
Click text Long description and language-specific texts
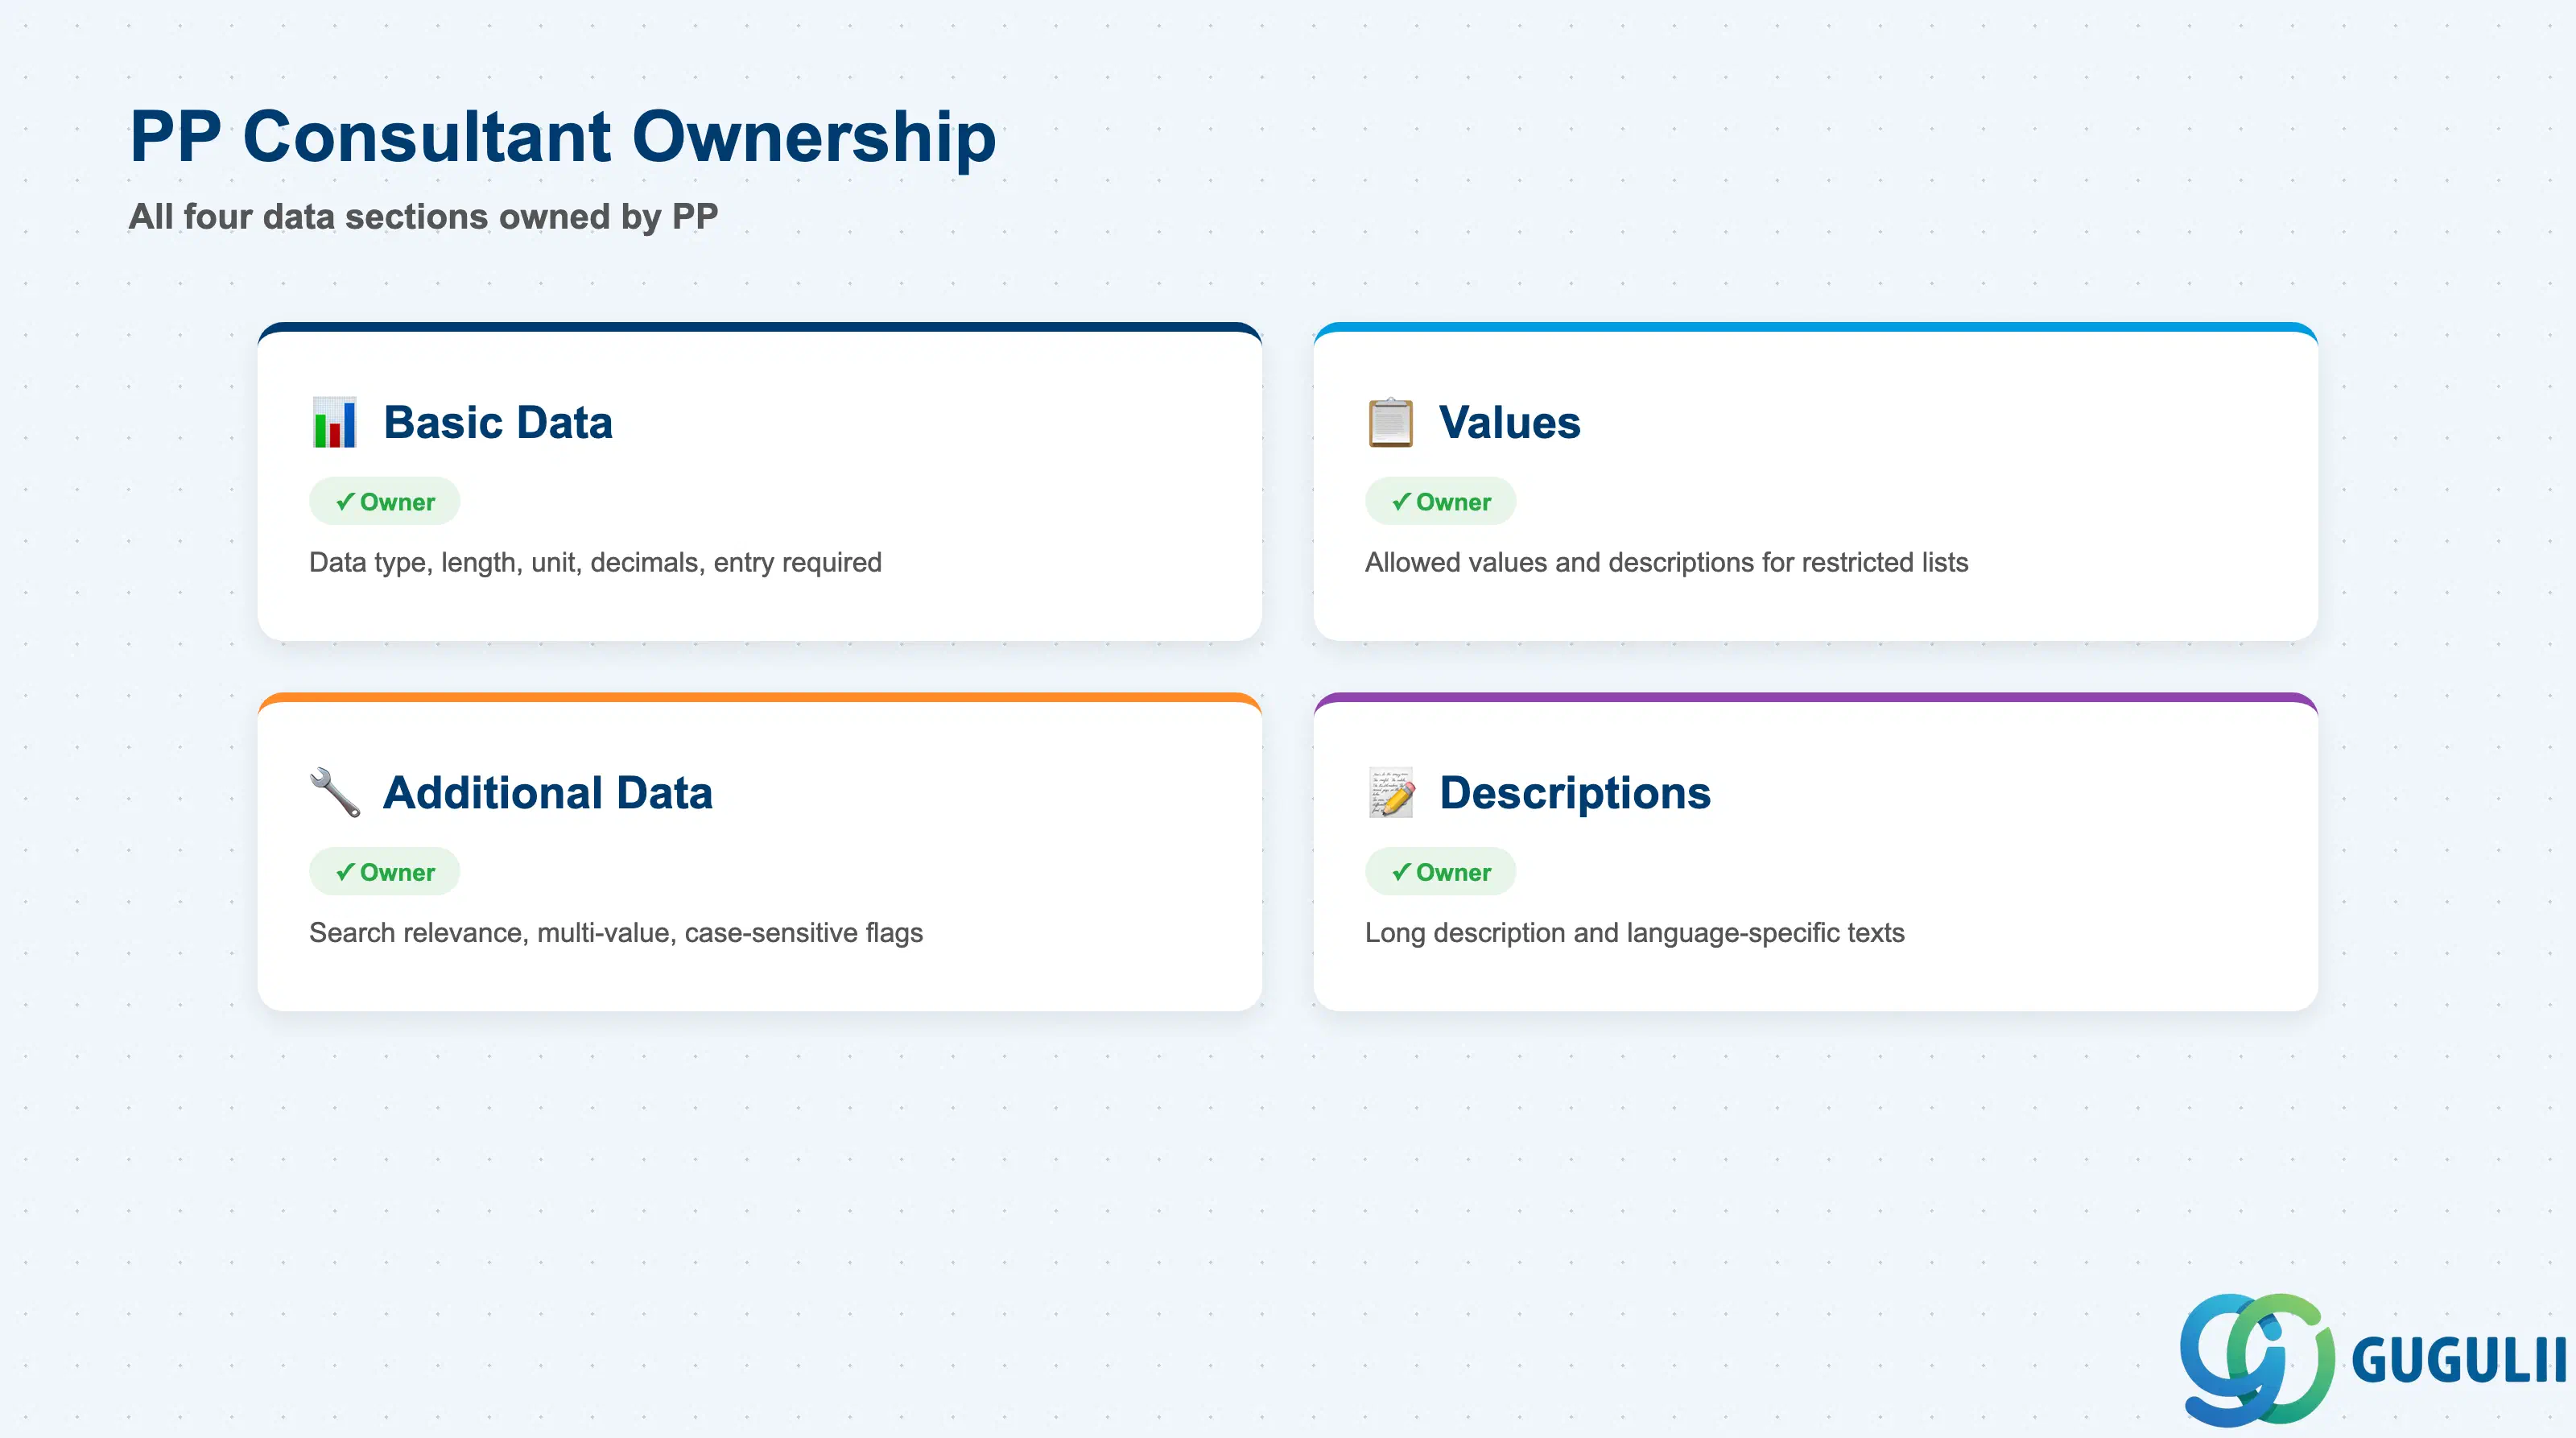[1635, 932]
